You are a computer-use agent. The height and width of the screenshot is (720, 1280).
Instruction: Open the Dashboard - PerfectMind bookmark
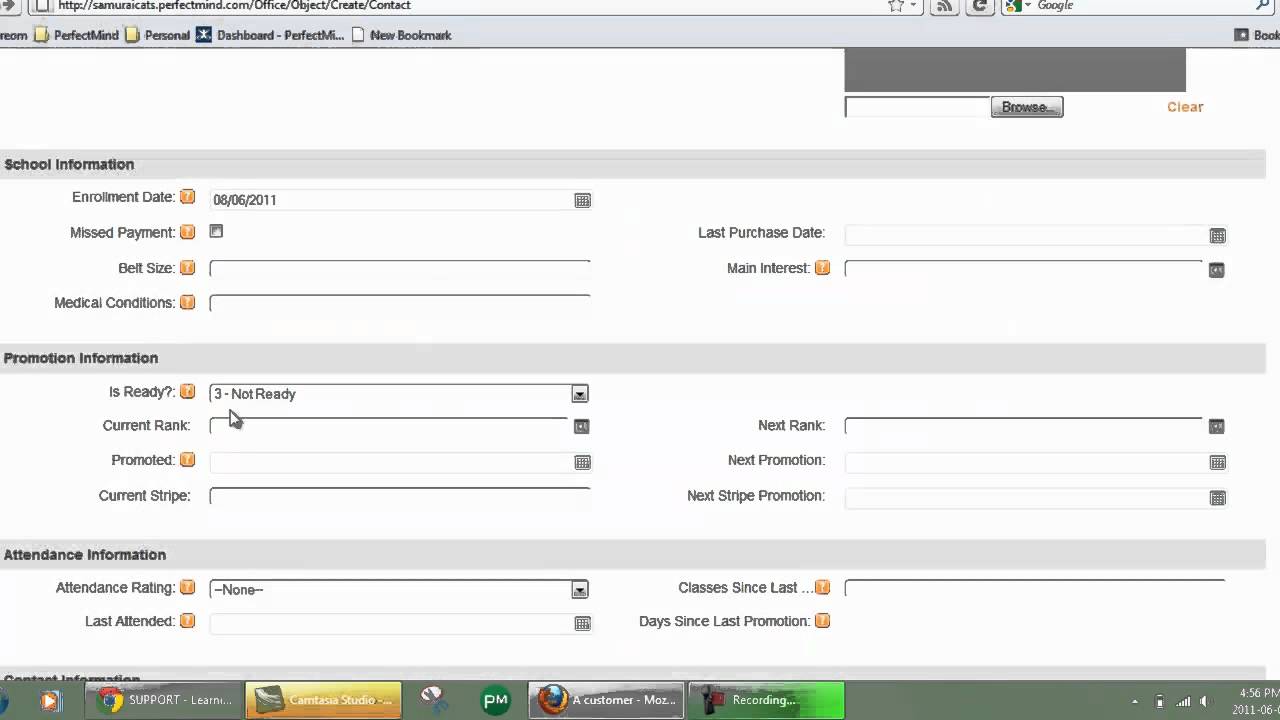pos(270,35)
